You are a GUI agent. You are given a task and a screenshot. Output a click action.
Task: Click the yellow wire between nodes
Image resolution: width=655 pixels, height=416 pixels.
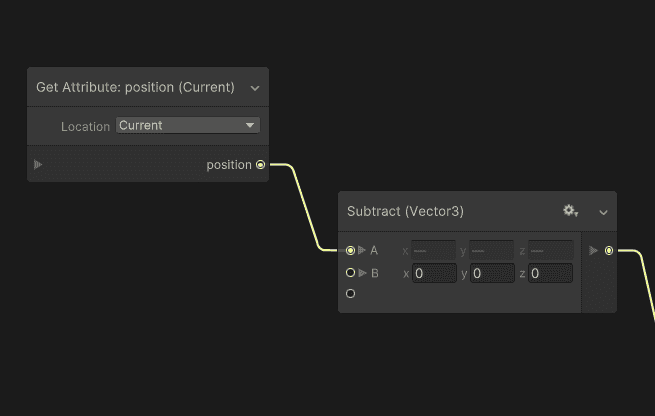[305, 207]
